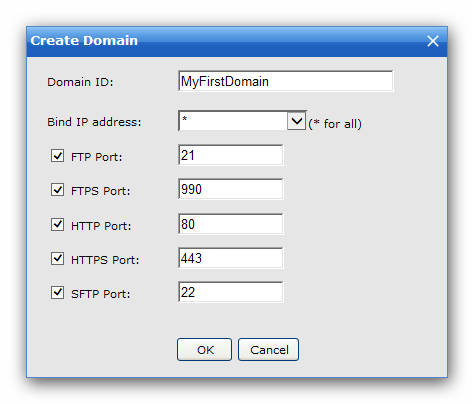The width and height of the screenshot is (474, 404).
Task: Focus the Domain ID text field
Action: tap(286, 81)
